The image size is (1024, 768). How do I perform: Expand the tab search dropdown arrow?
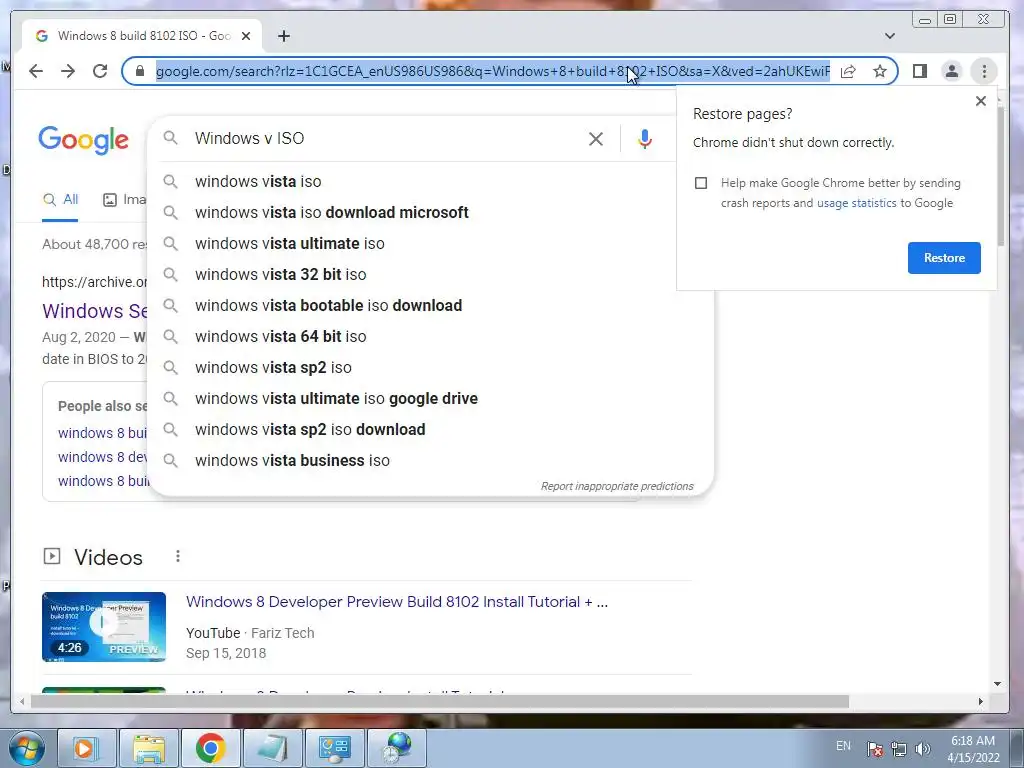click(x=889, y=36)
